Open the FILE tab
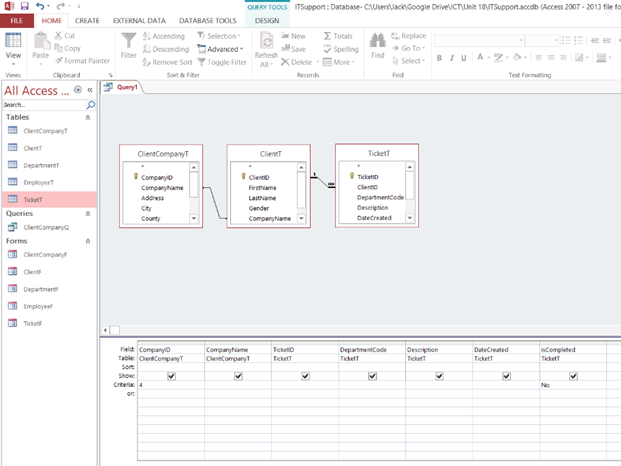The height and width of the screenshot is (466, 621). click(17, 21)
